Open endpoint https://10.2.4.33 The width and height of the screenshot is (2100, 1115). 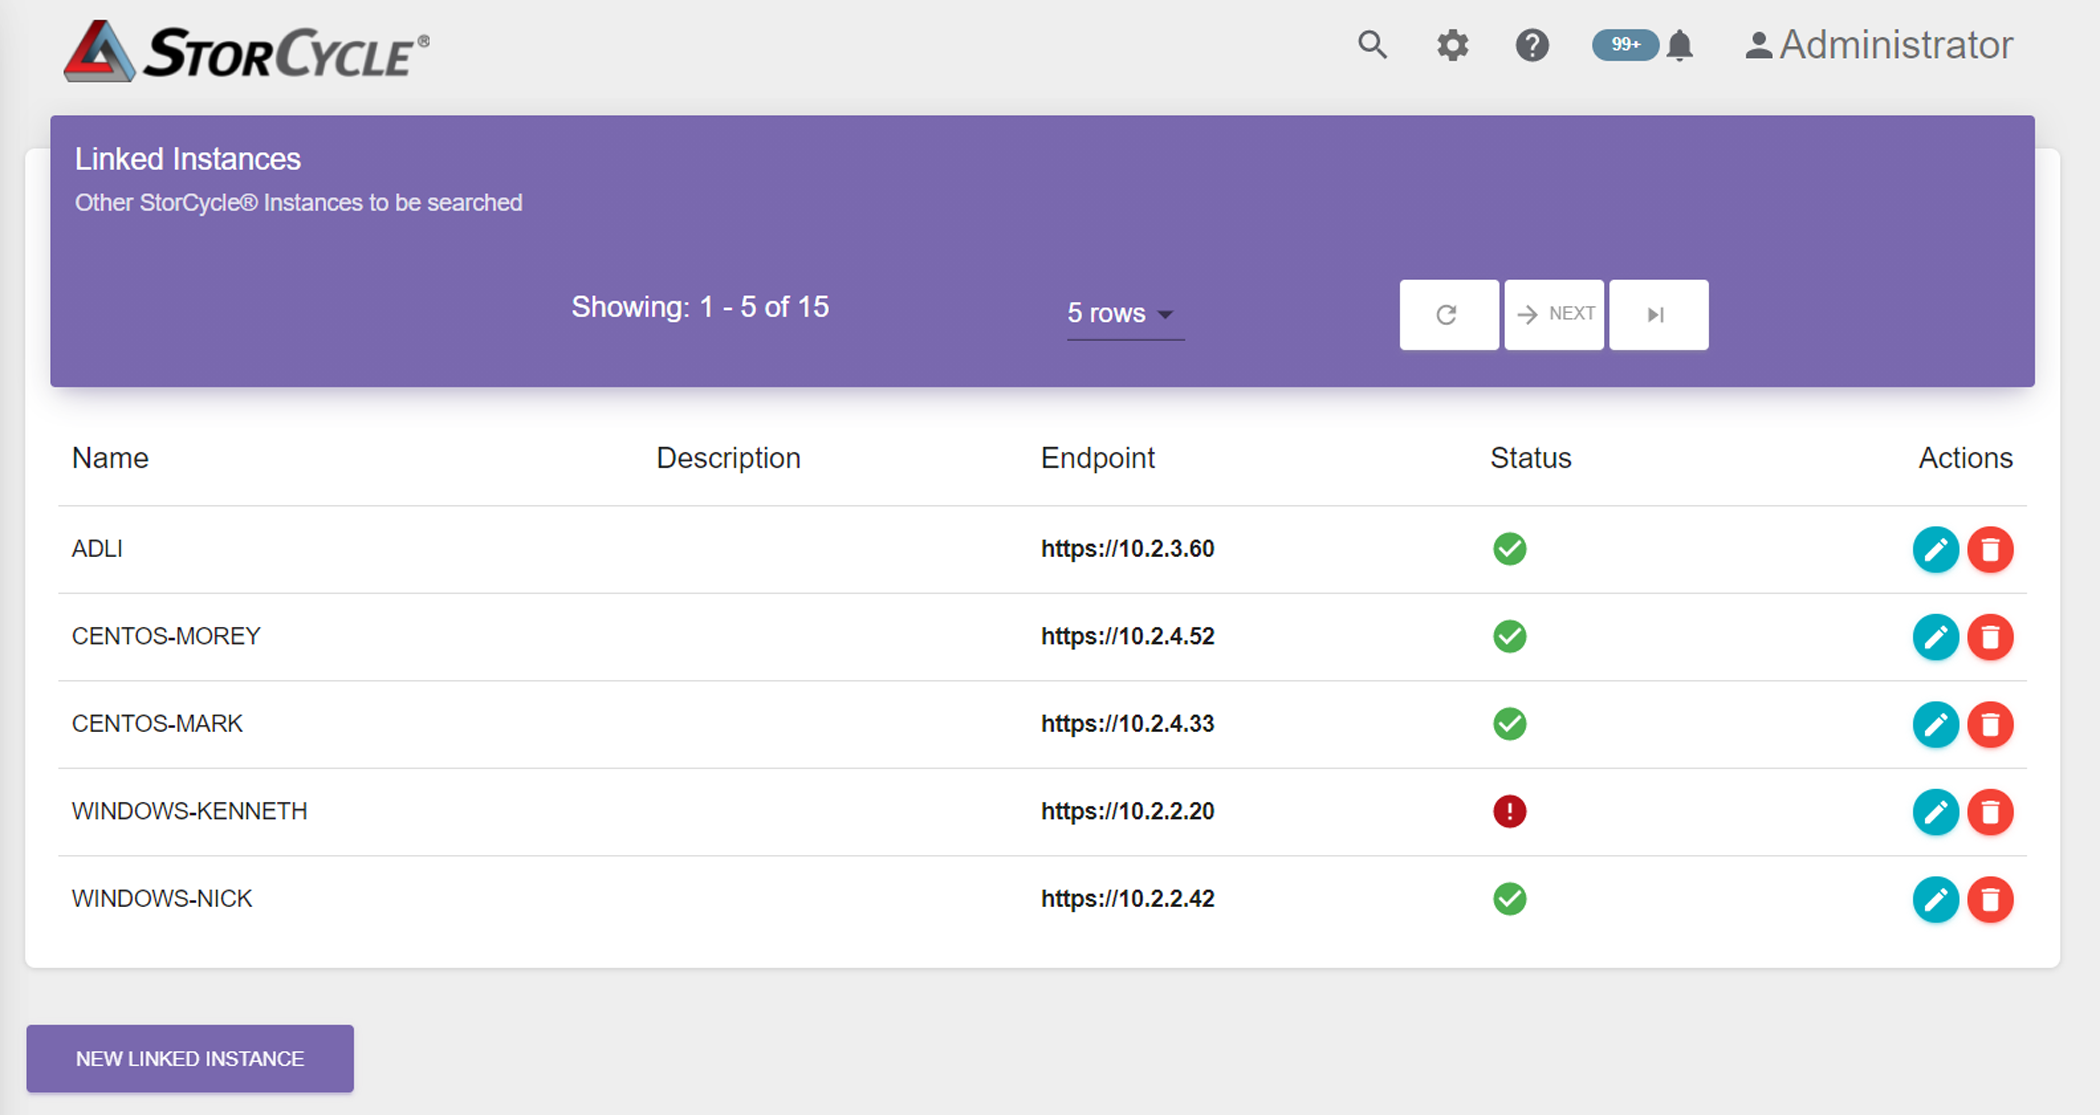tap(1127, 723)
